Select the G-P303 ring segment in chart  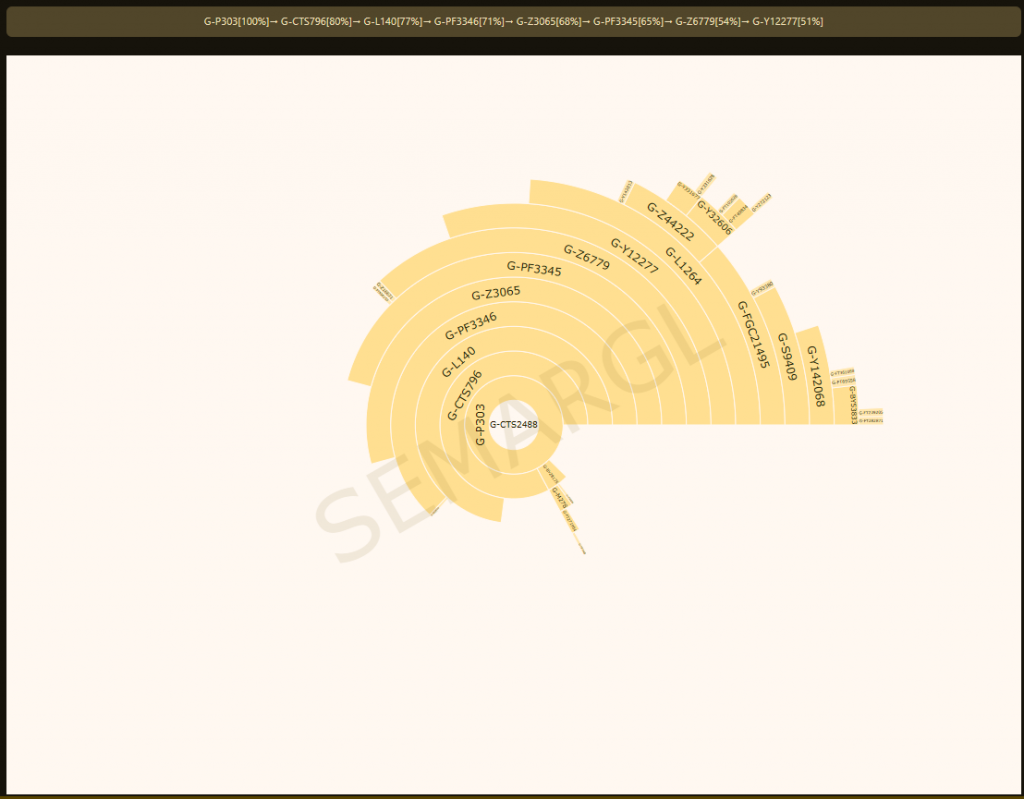coord(481,424)
